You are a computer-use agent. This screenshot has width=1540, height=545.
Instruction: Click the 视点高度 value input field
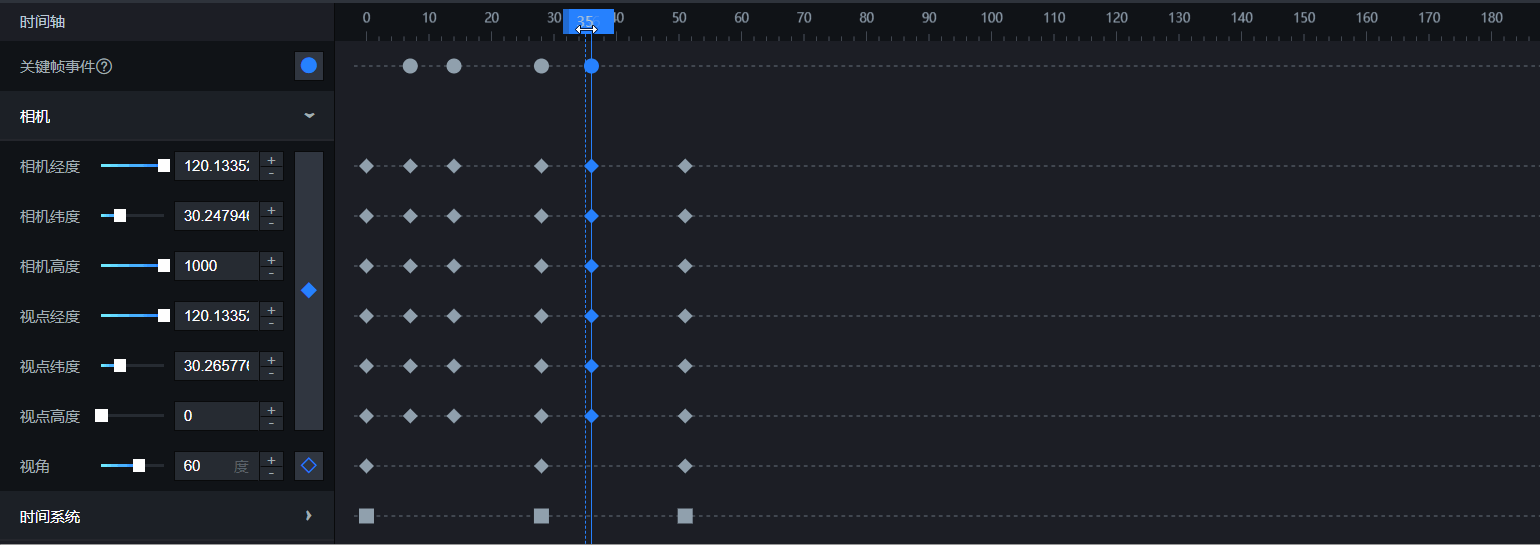coord(216,416)
